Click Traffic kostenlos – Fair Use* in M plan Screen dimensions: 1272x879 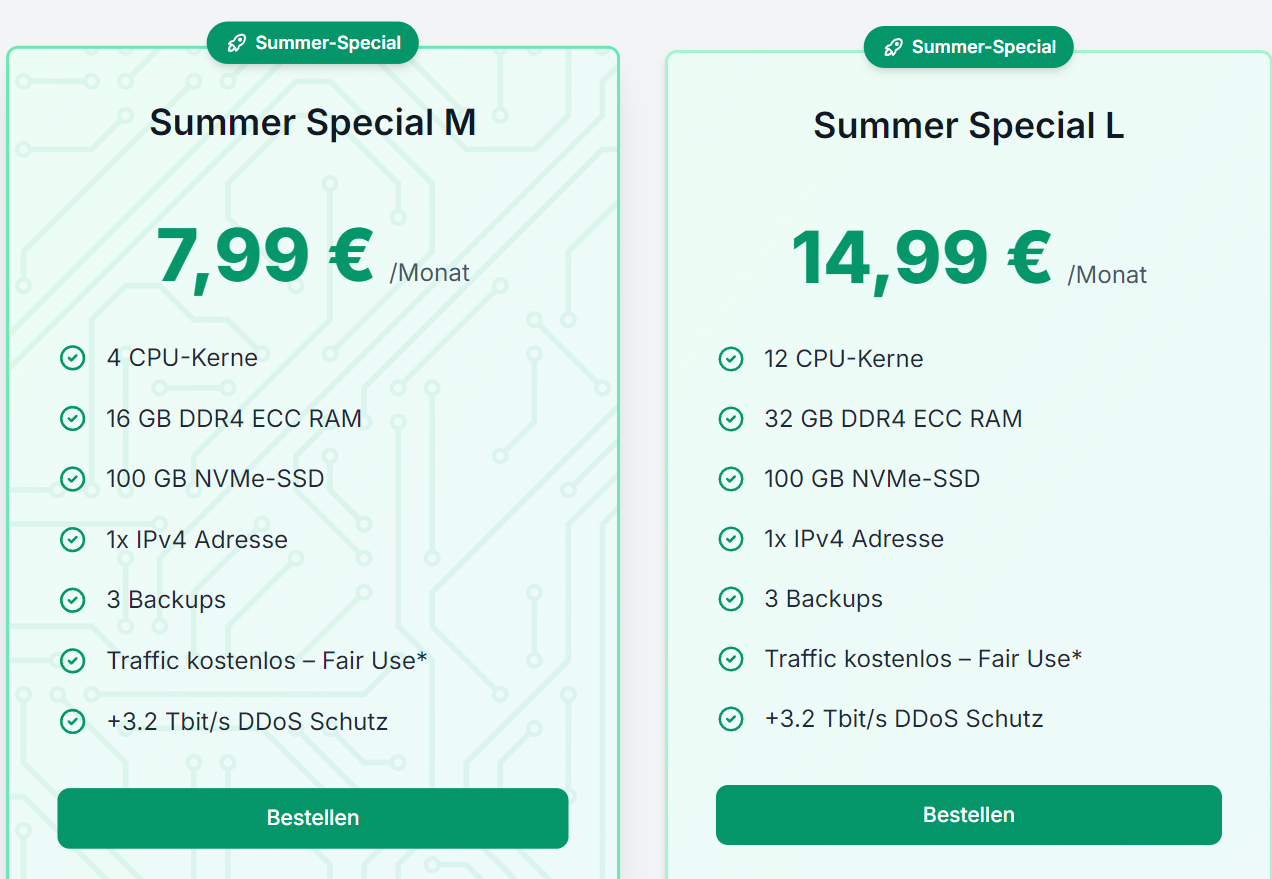pyautogui.click(x=267, y=661)
